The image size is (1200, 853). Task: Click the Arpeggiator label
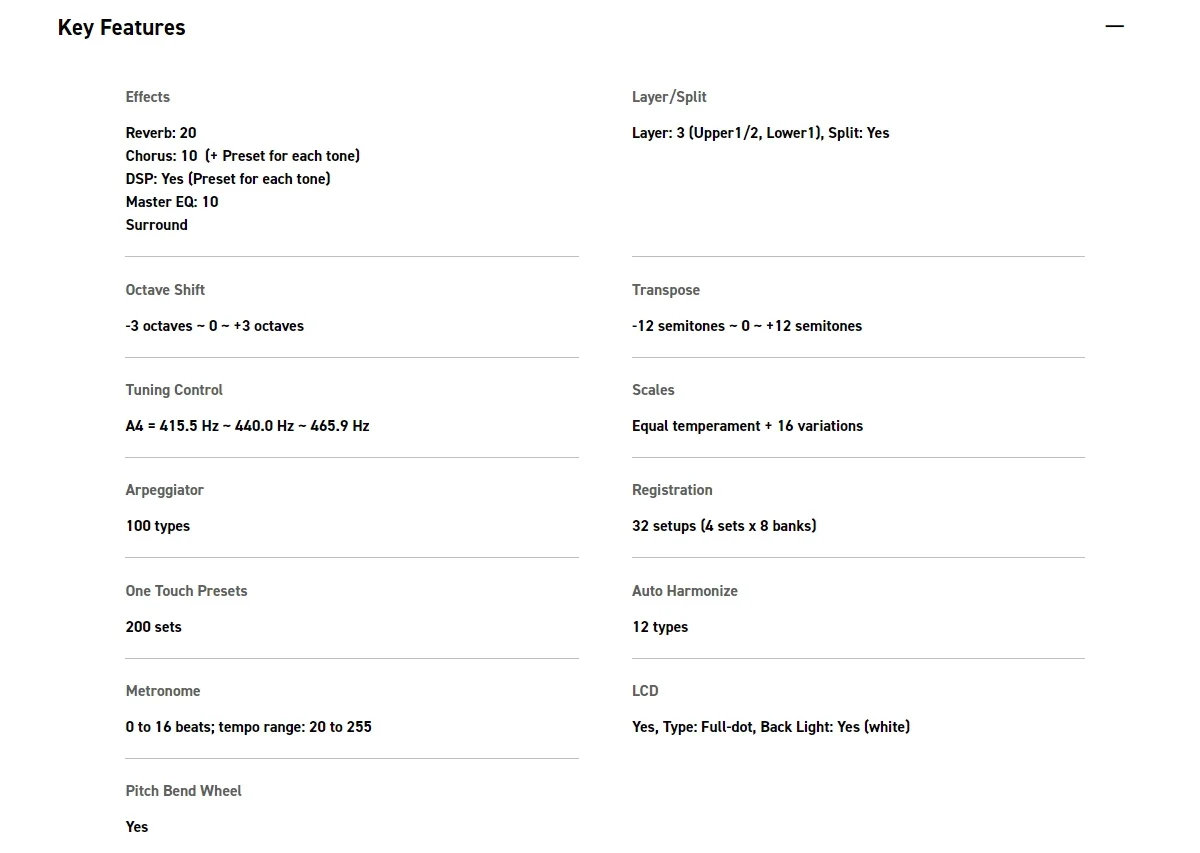coord(165,490)
